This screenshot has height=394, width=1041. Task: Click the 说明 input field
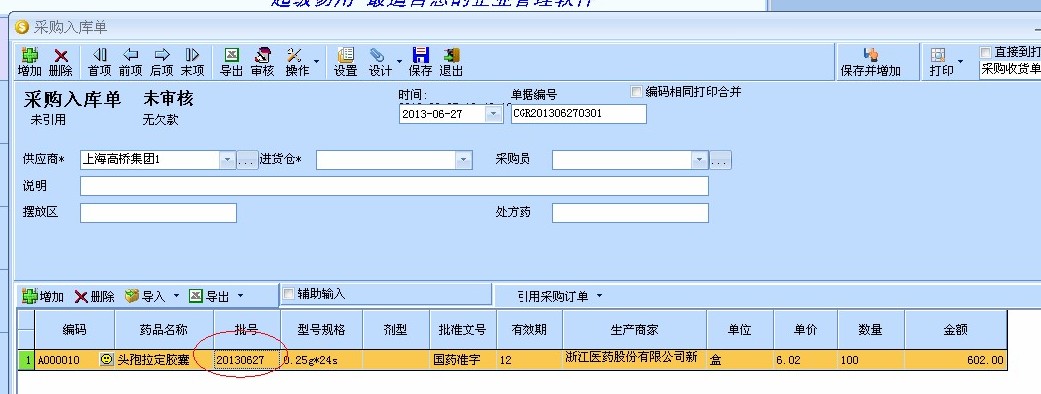coord(394,186)
